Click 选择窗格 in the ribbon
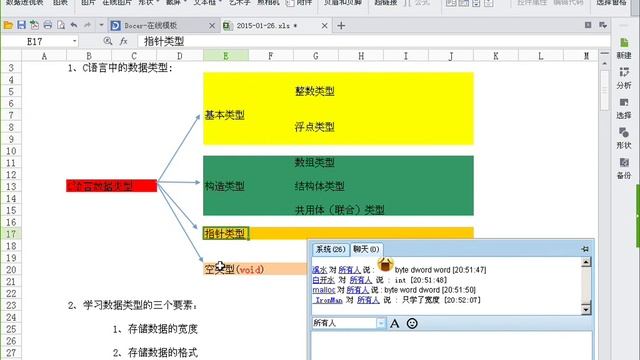640x360 pixels. click(x=612, y=2)
